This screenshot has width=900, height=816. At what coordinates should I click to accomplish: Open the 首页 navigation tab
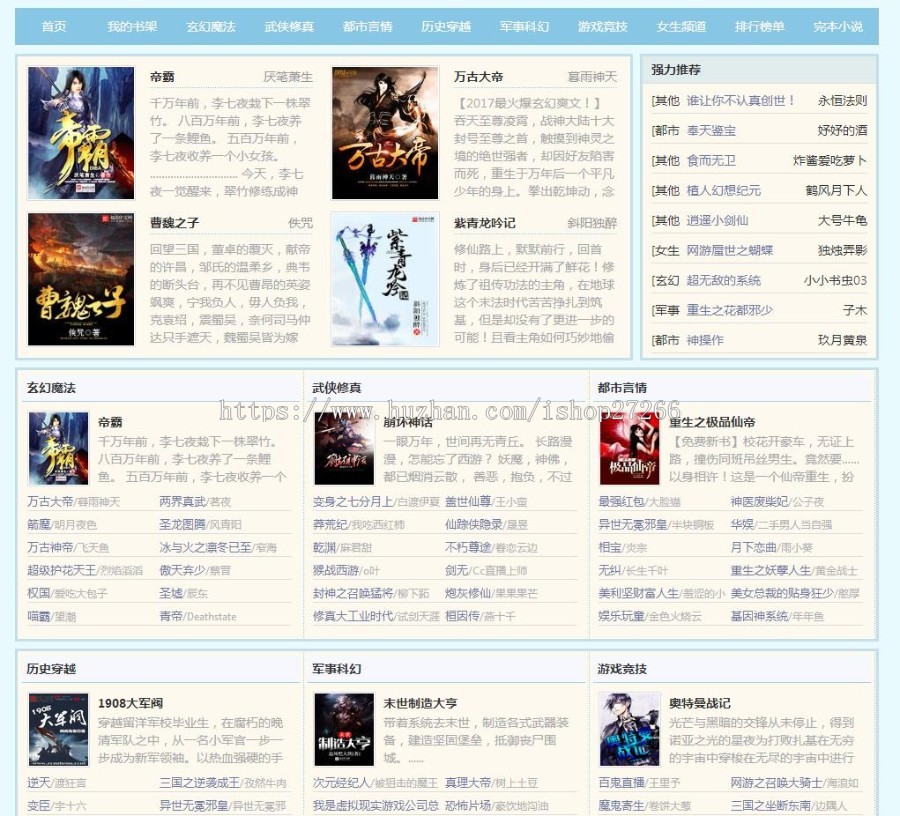[x=52, y=27]
